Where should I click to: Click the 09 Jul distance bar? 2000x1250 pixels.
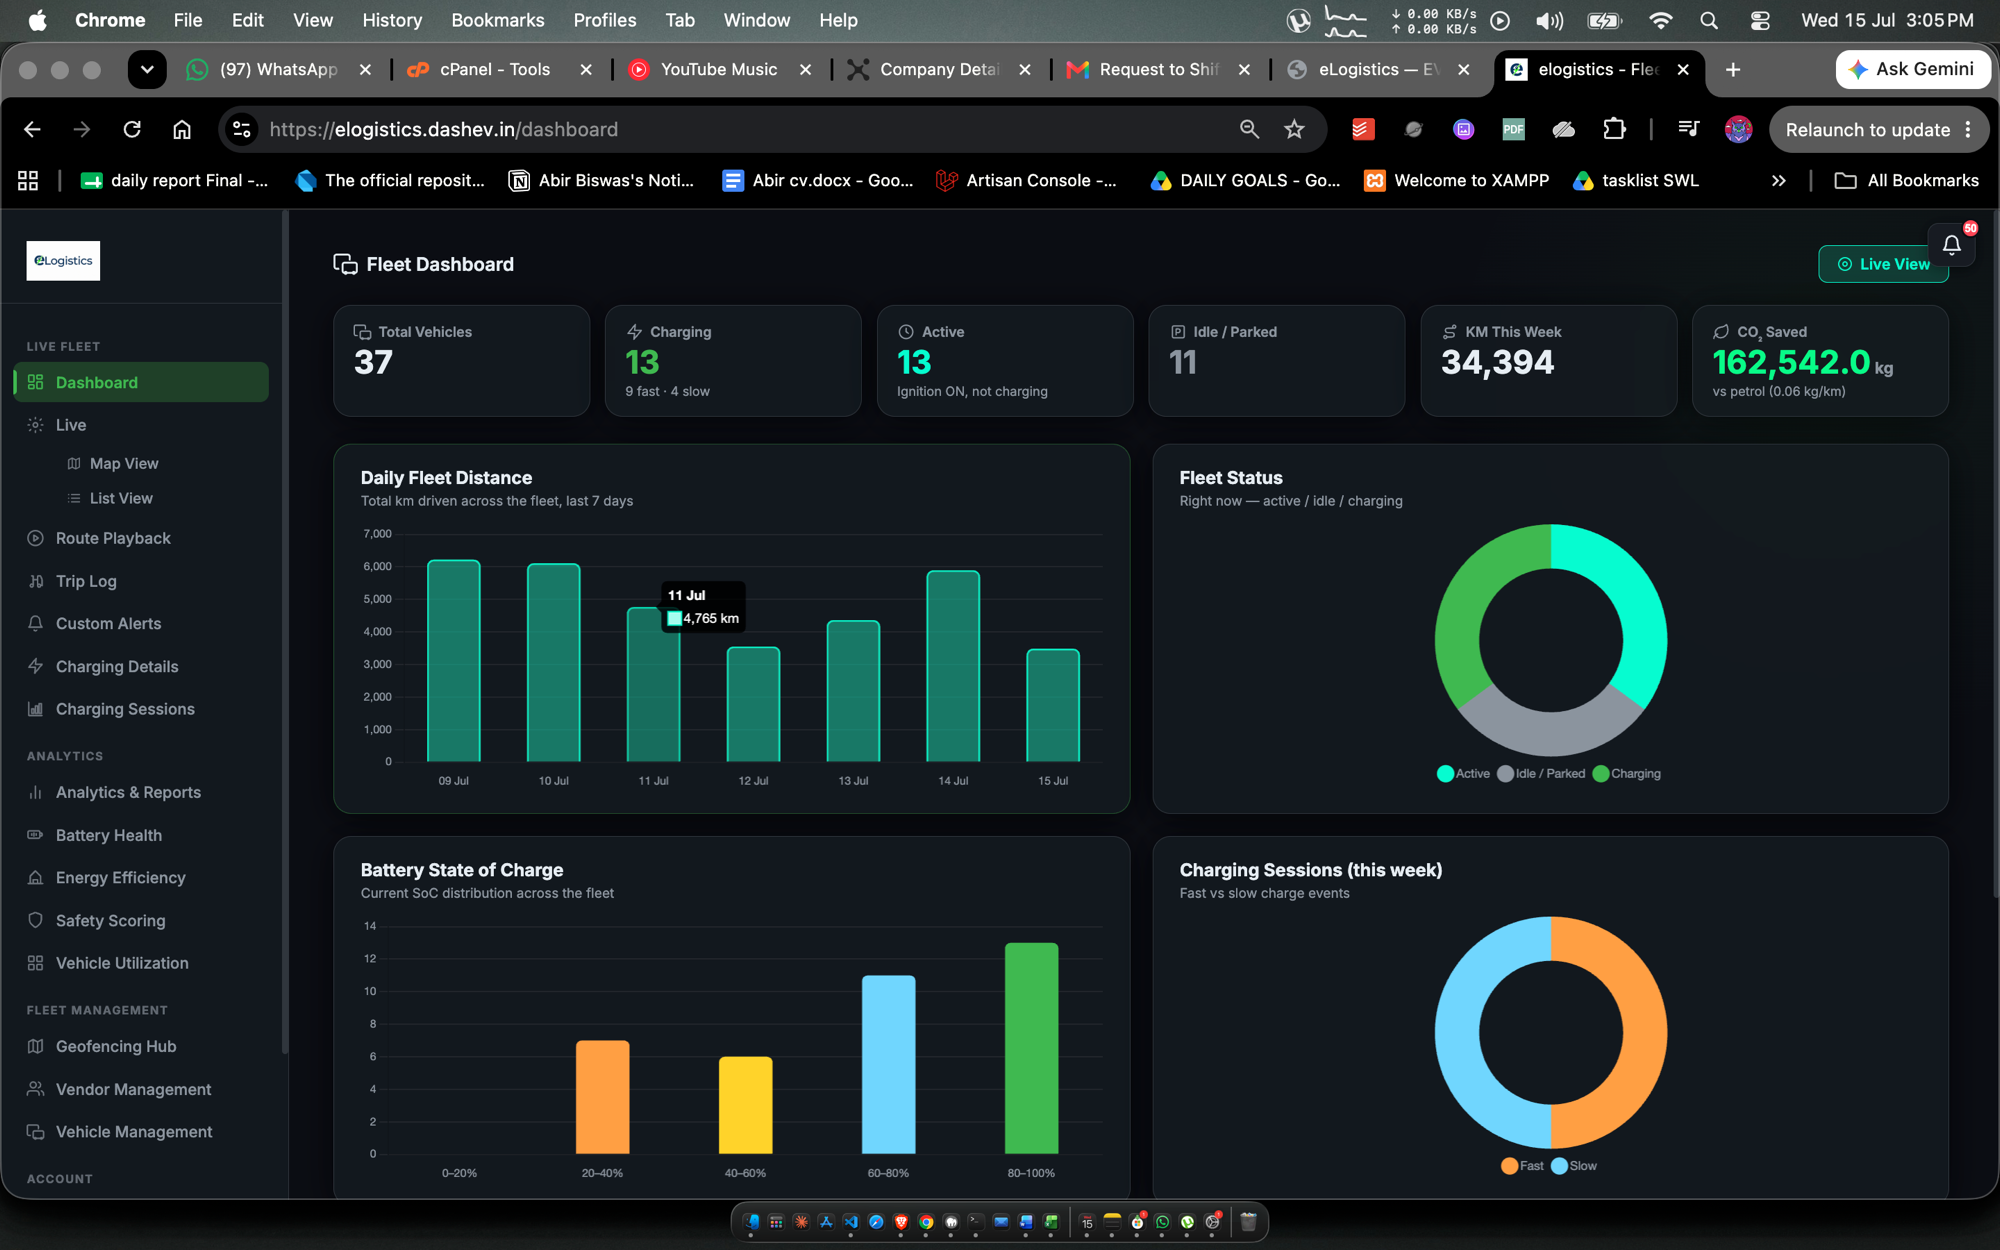(x=454, y=661)
